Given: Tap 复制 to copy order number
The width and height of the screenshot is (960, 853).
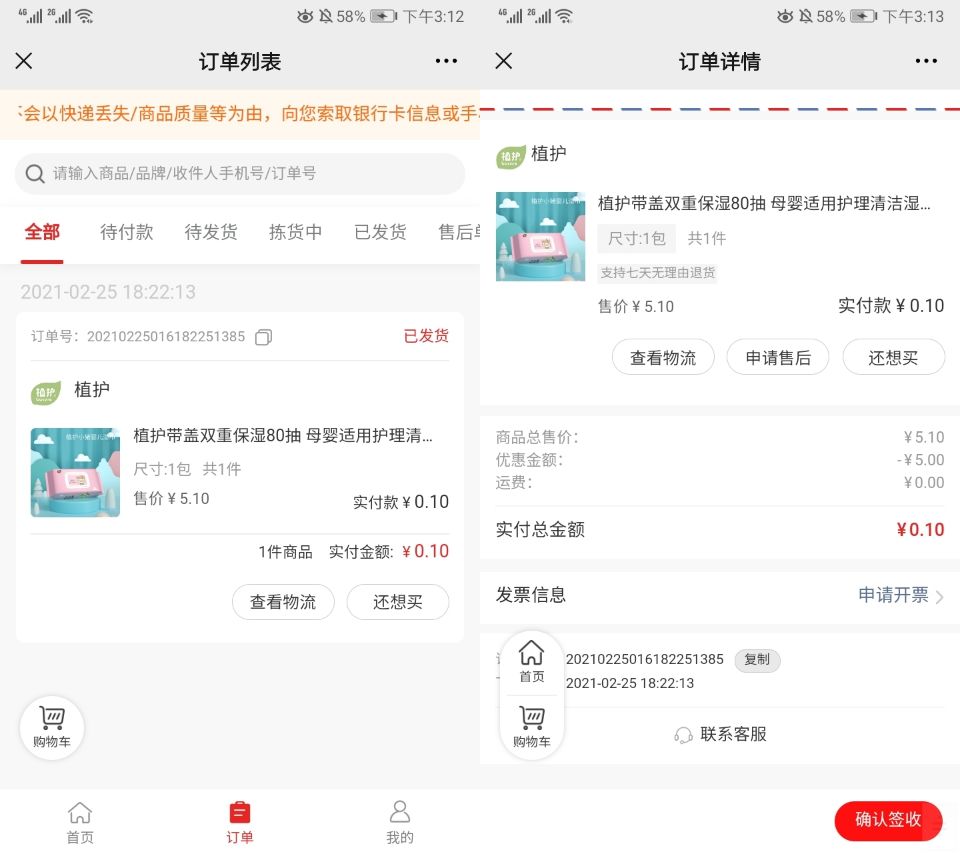Looking at the screenshot, I should [757, 659].
